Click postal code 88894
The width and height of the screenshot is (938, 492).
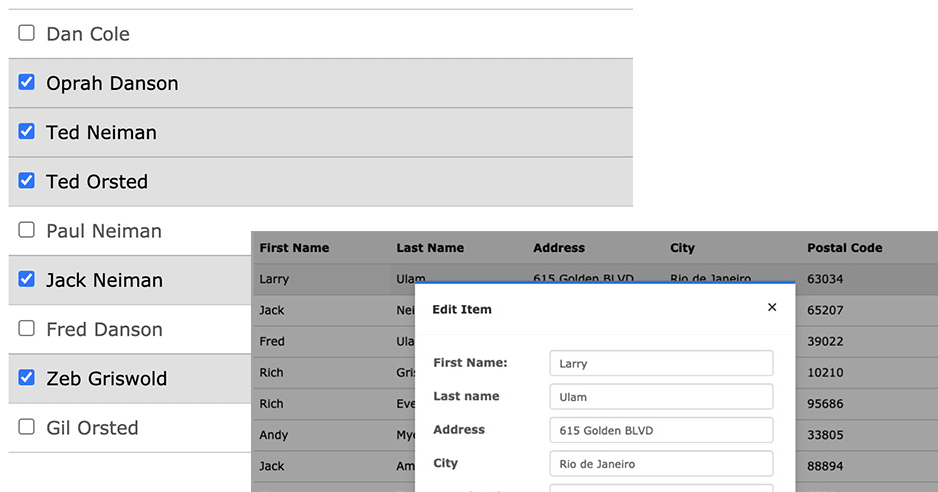click(825, 466)
